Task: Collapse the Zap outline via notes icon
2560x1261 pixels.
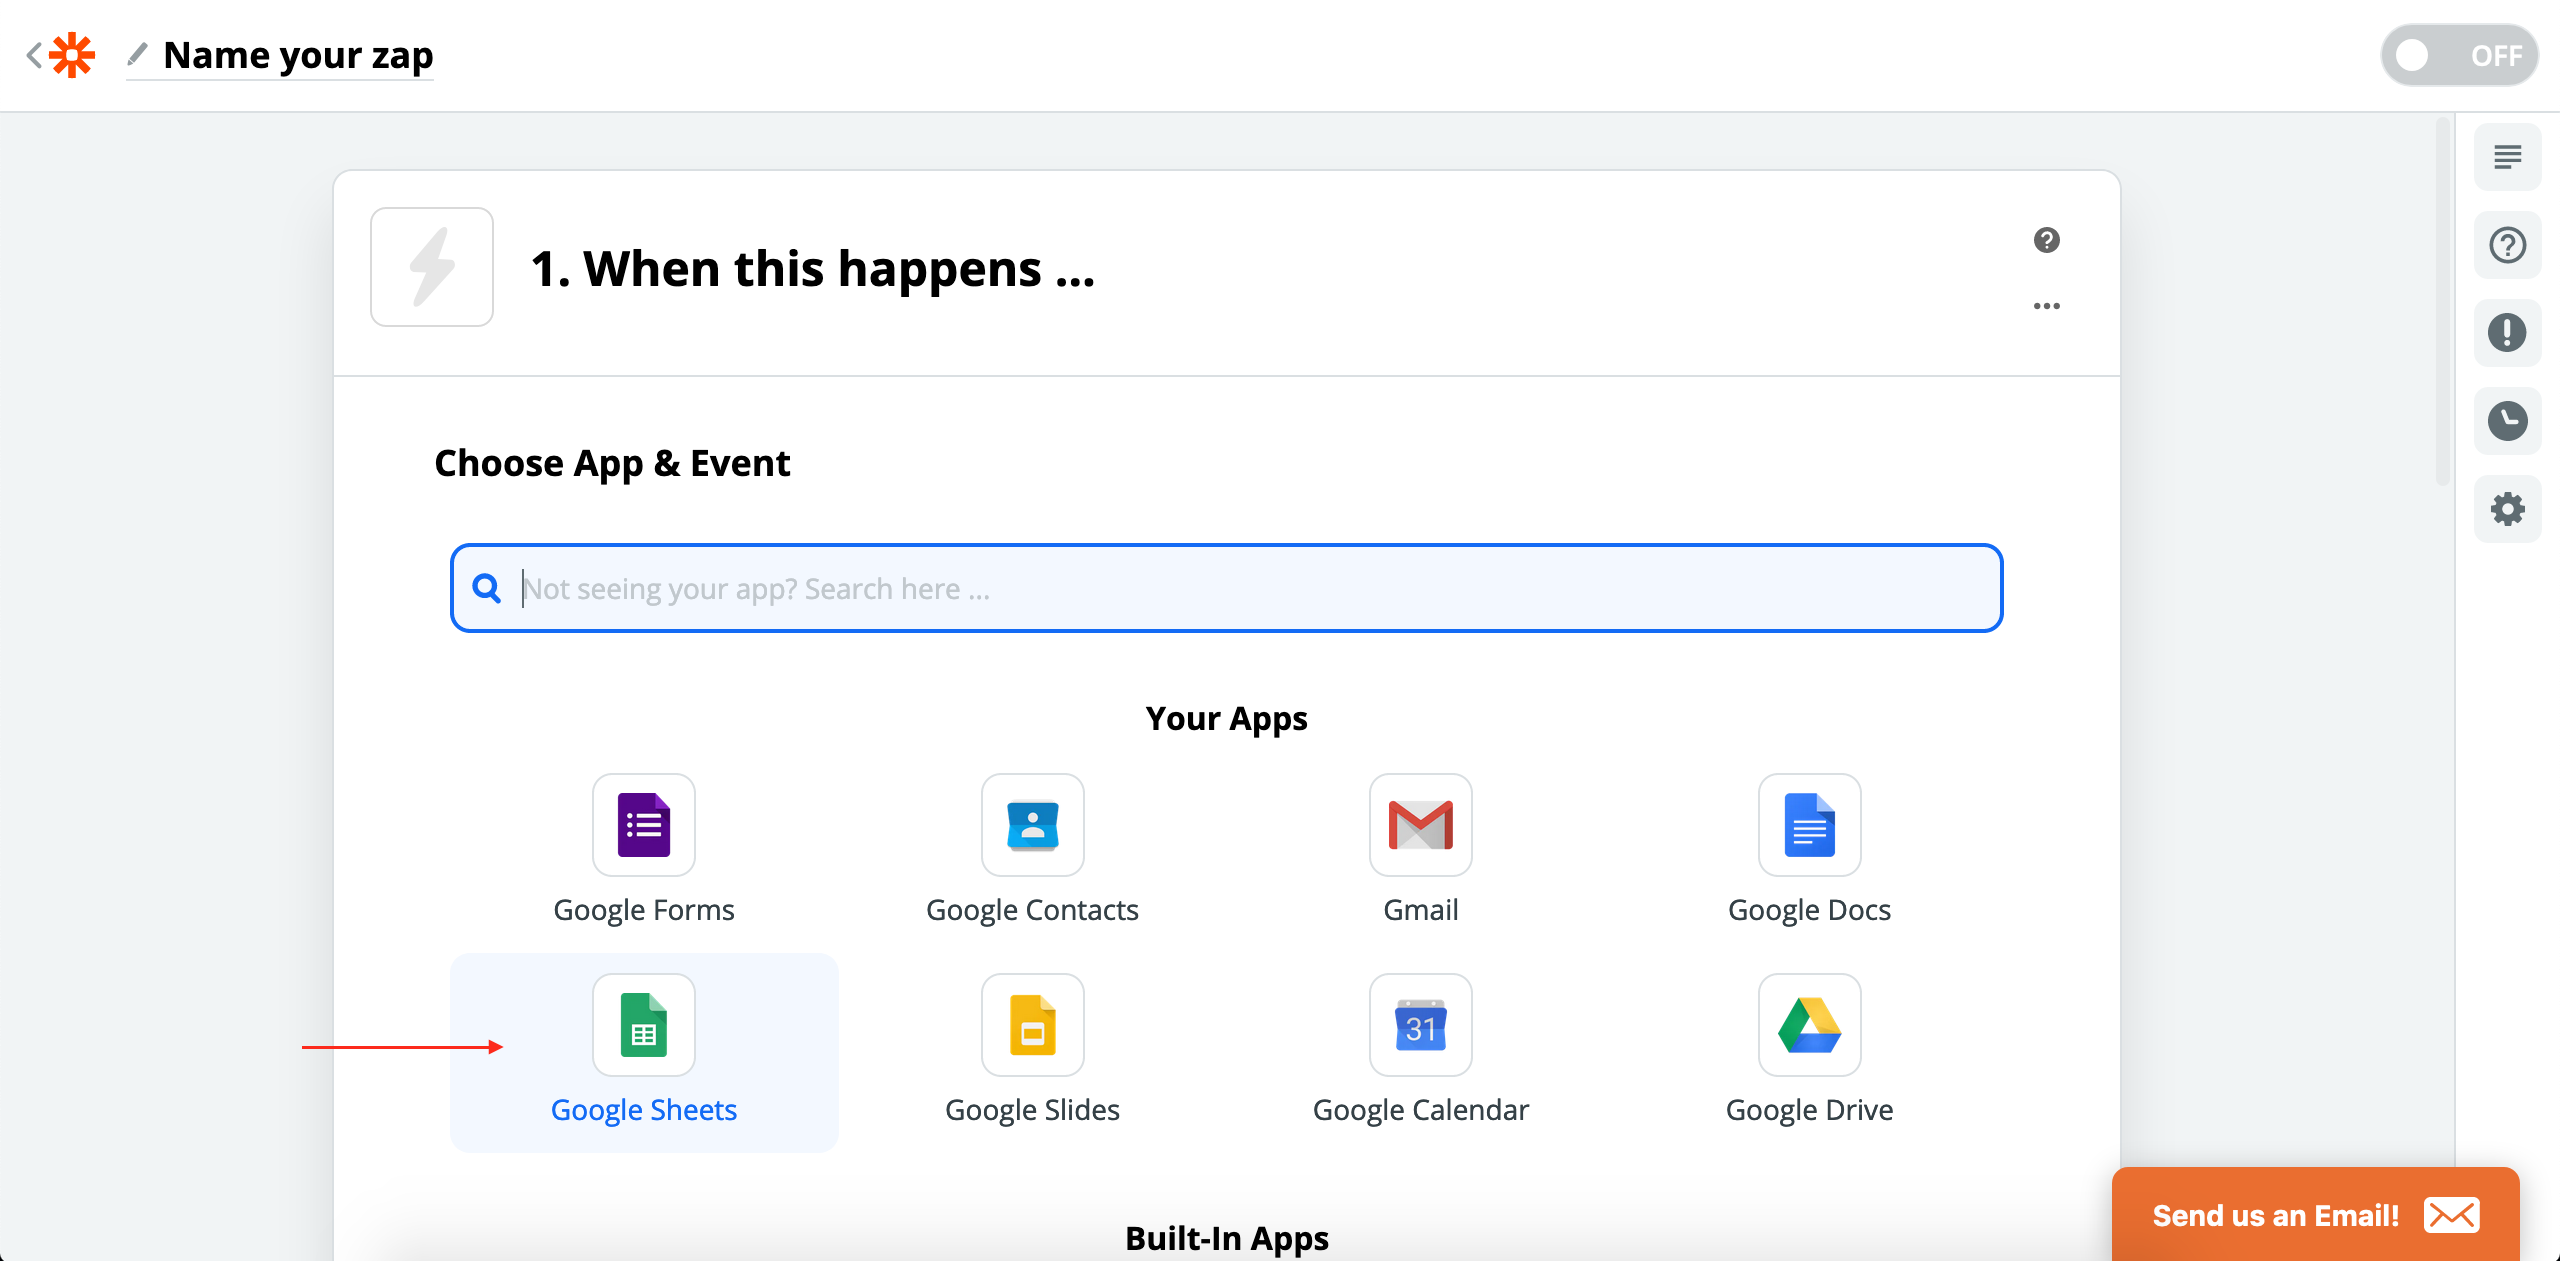Action: click(x=2507, y=156)
